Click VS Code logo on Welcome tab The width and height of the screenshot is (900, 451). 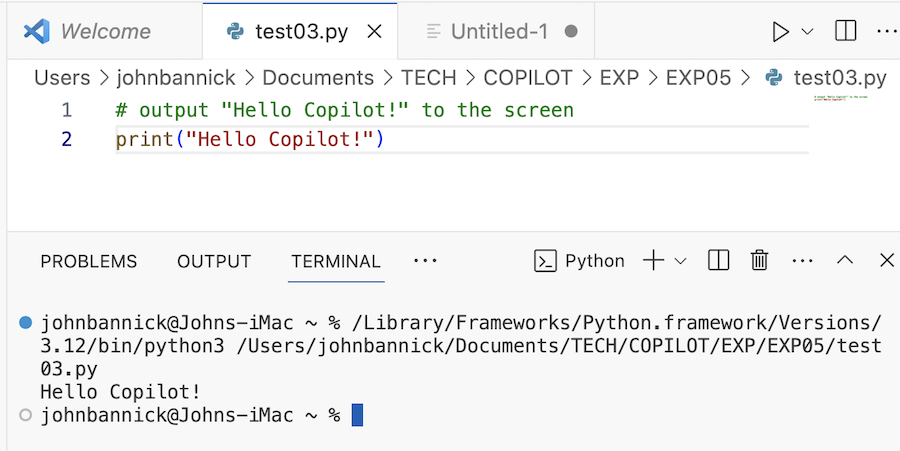[x=36, y=31]
